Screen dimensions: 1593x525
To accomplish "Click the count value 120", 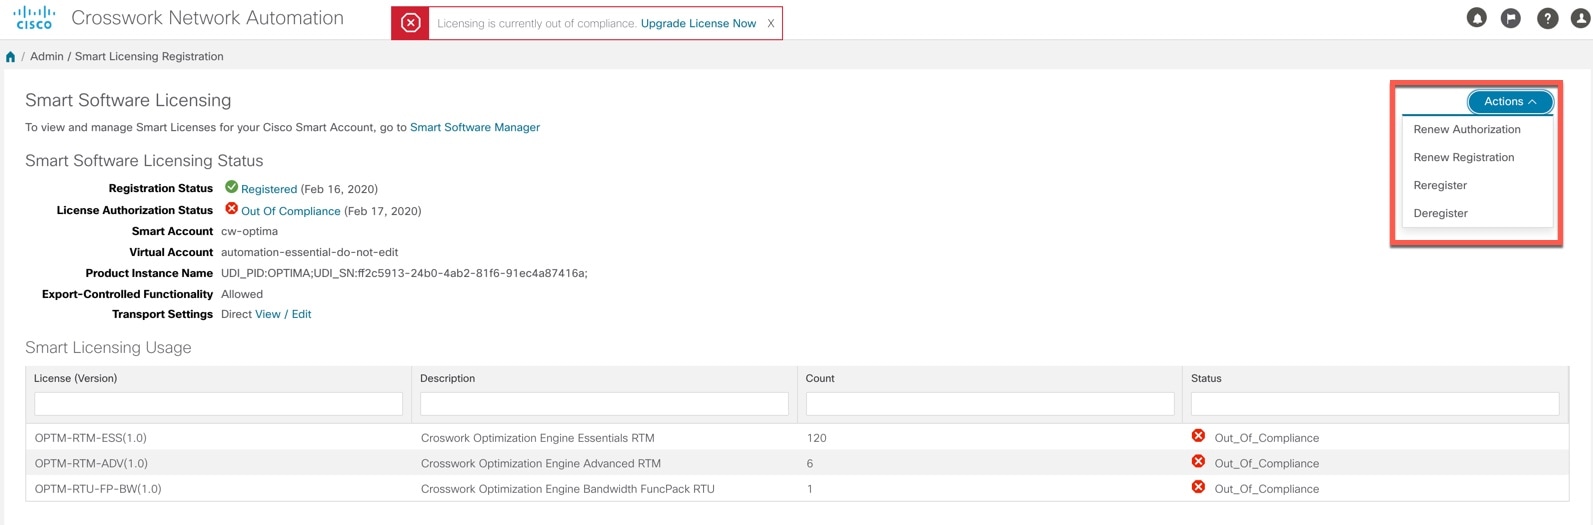I will click(817, 438).
